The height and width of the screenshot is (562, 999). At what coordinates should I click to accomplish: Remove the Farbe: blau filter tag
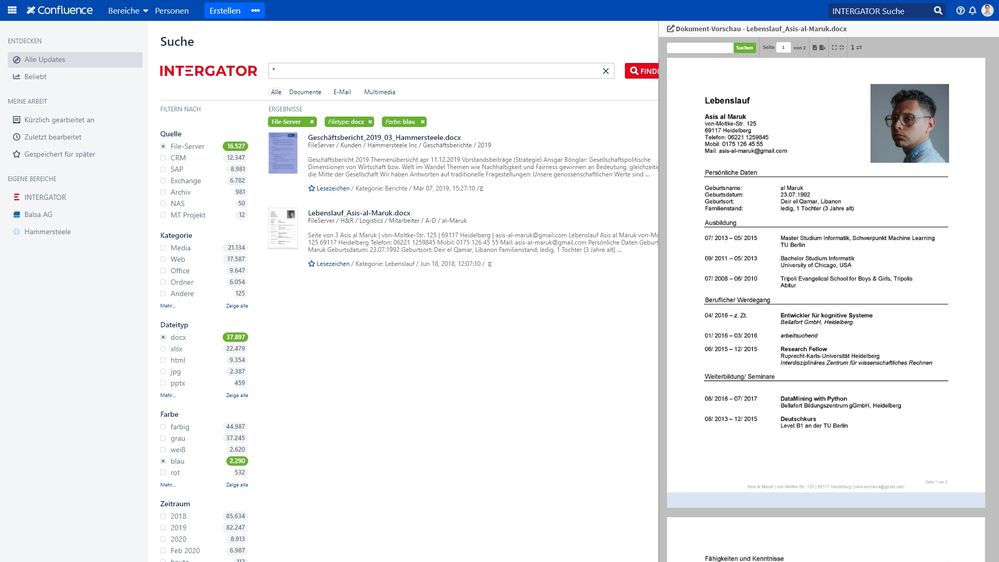coord(422,122)
